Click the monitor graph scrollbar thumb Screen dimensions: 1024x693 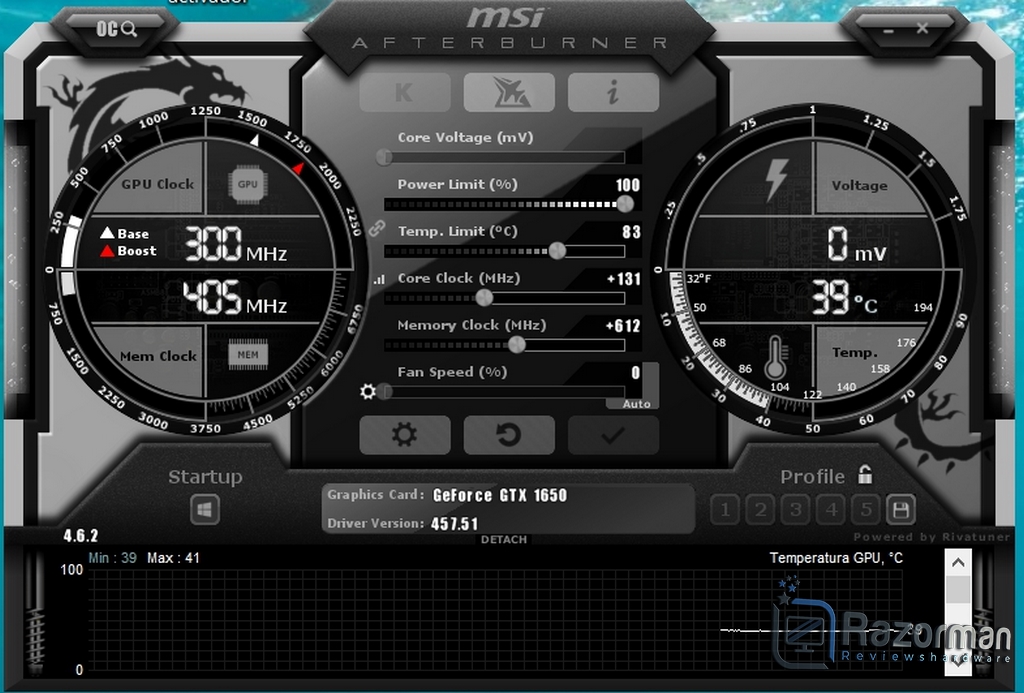tap(958, 590)
